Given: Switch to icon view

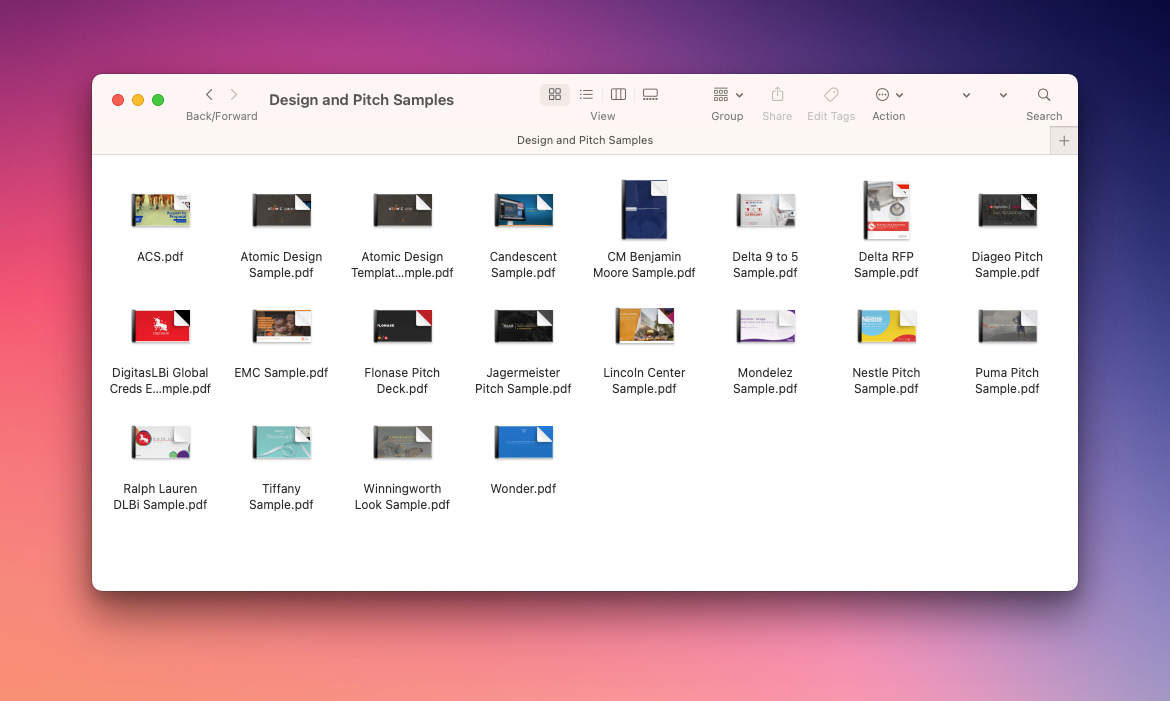Looking at the screenshot, I should (x=554, y=95).
